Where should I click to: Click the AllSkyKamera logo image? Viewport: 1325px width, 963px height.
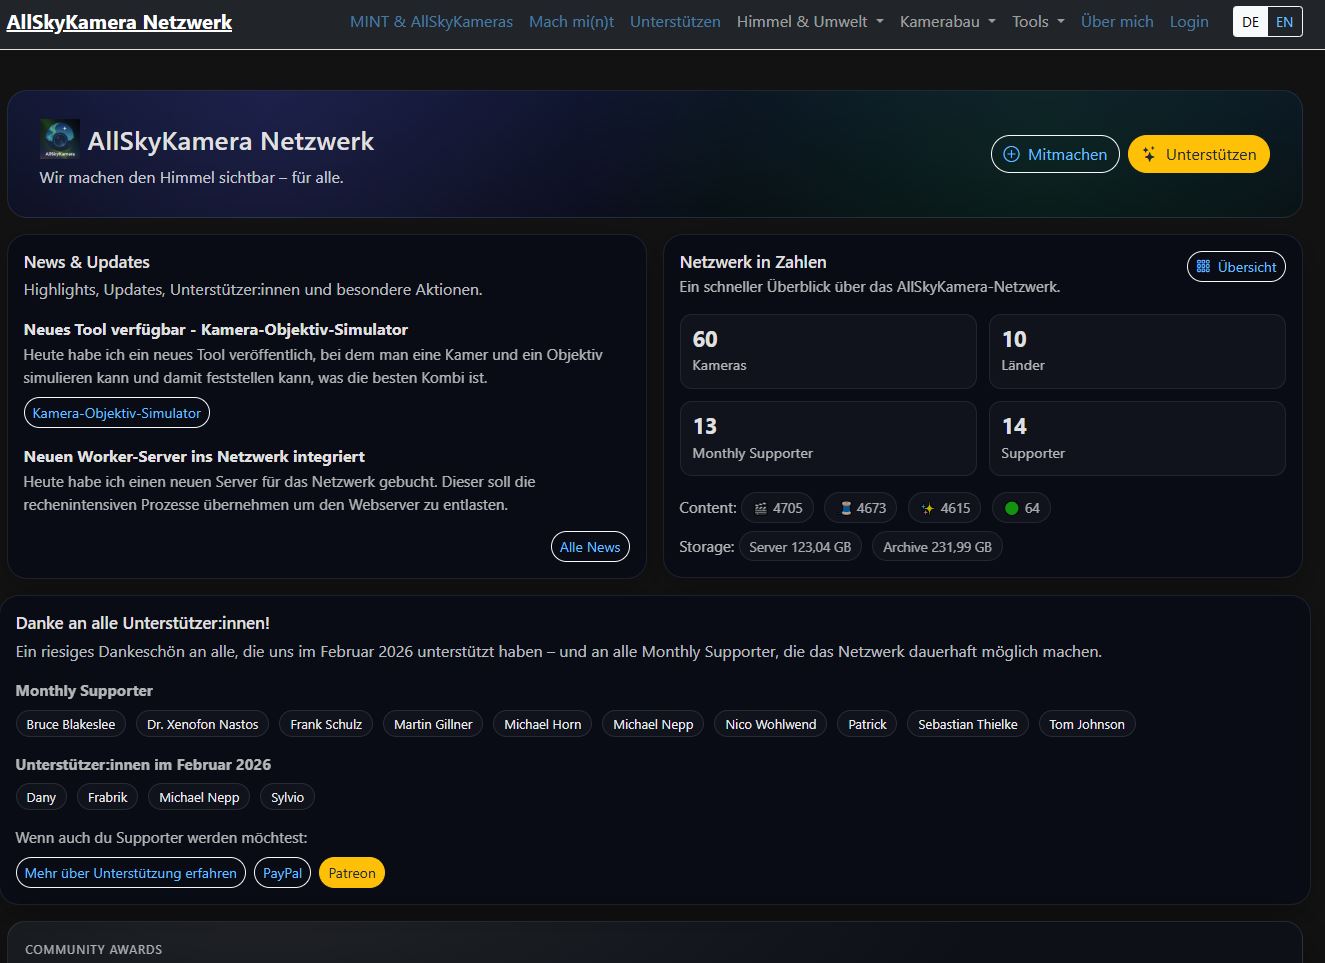click(59, 140)
